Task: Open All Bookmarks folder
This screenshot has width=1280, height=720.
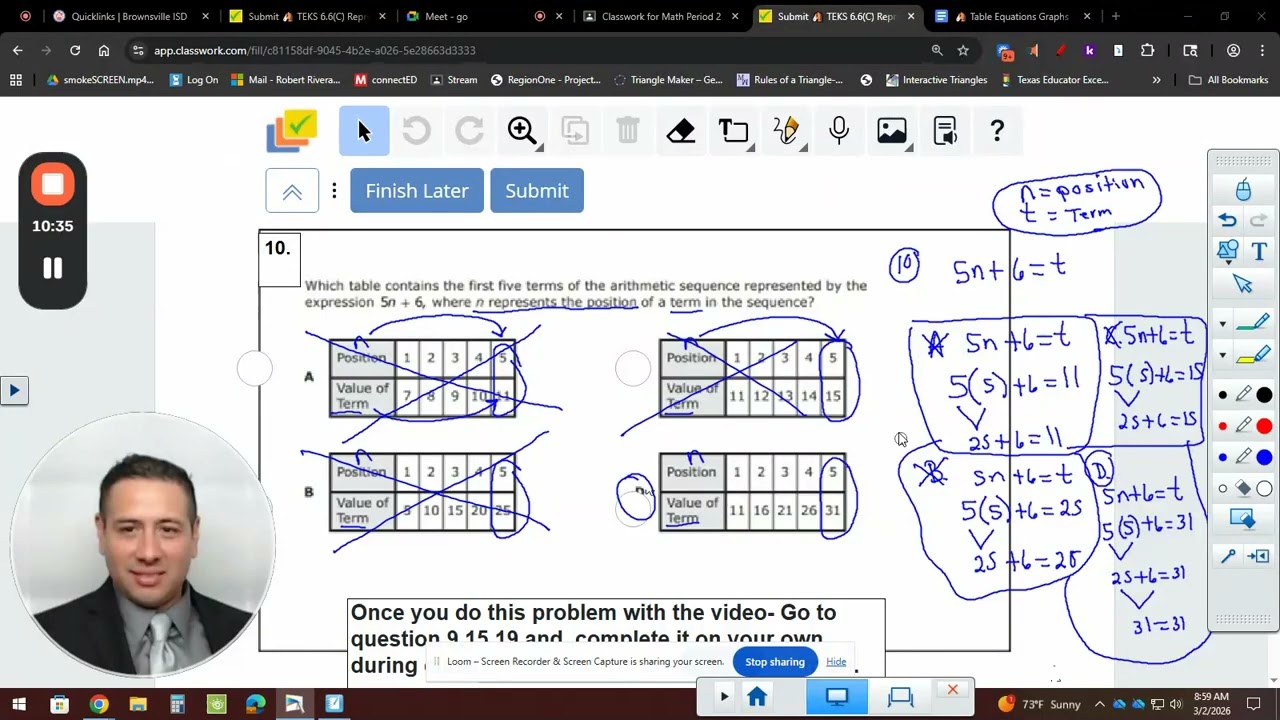Action: (x=1228, y=80)
